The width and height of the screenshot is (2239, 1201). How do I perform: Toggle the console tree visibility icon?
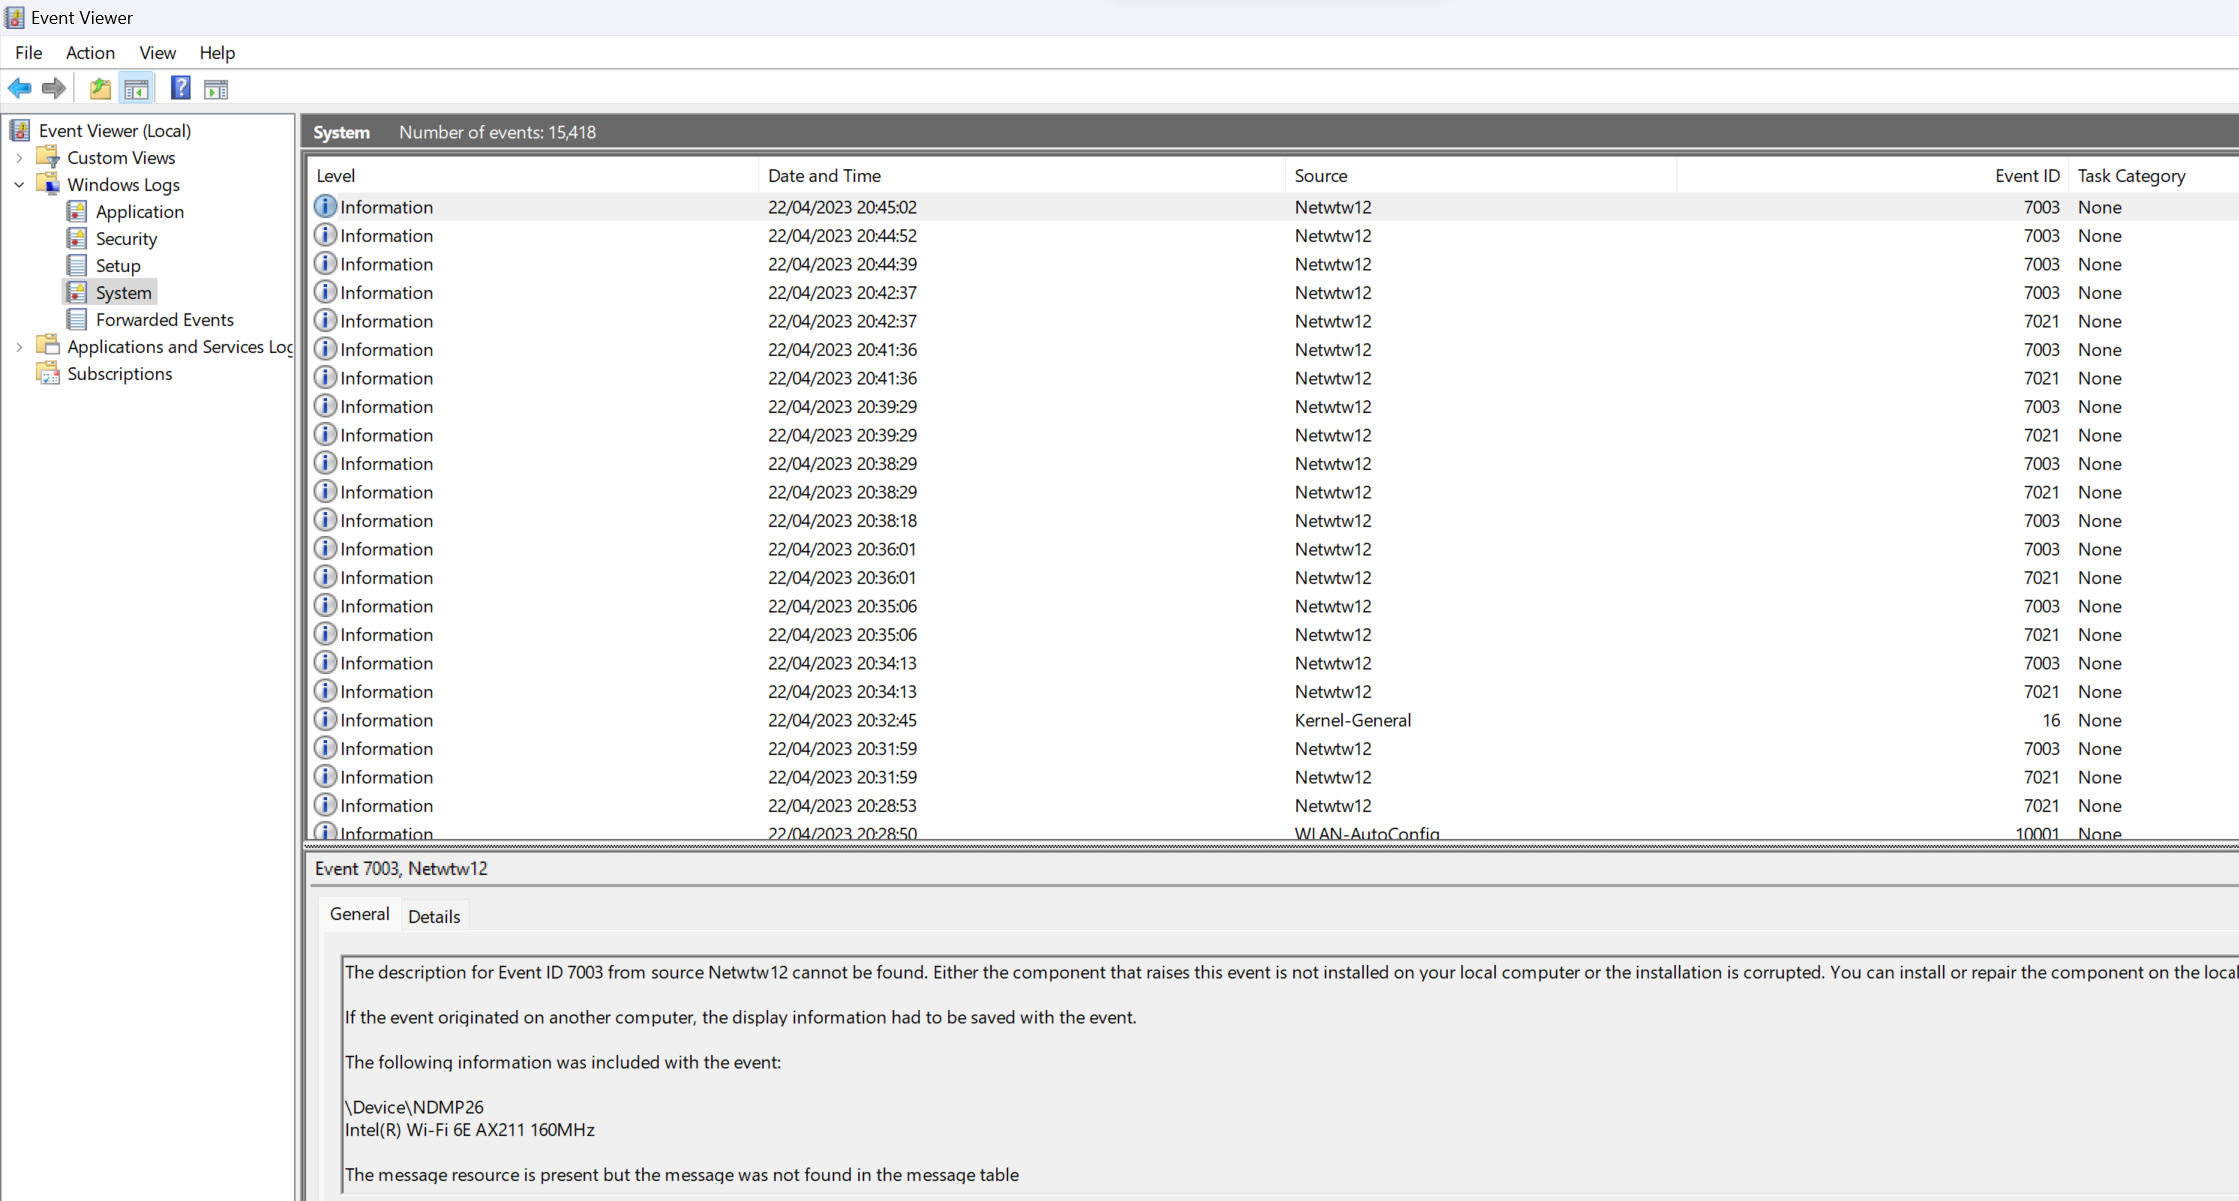(137, 88)
